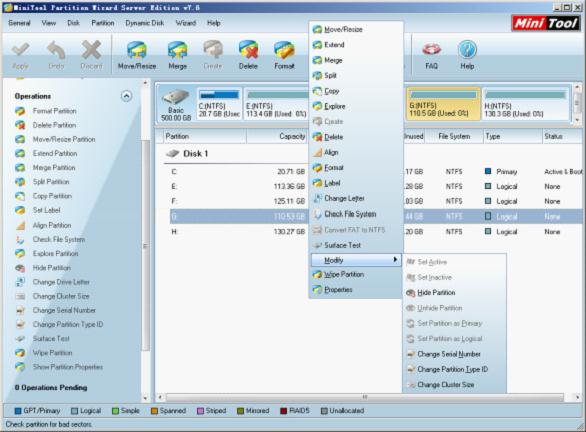
Task: Collapse the Operations panel chevron
Action: point(126,96)
